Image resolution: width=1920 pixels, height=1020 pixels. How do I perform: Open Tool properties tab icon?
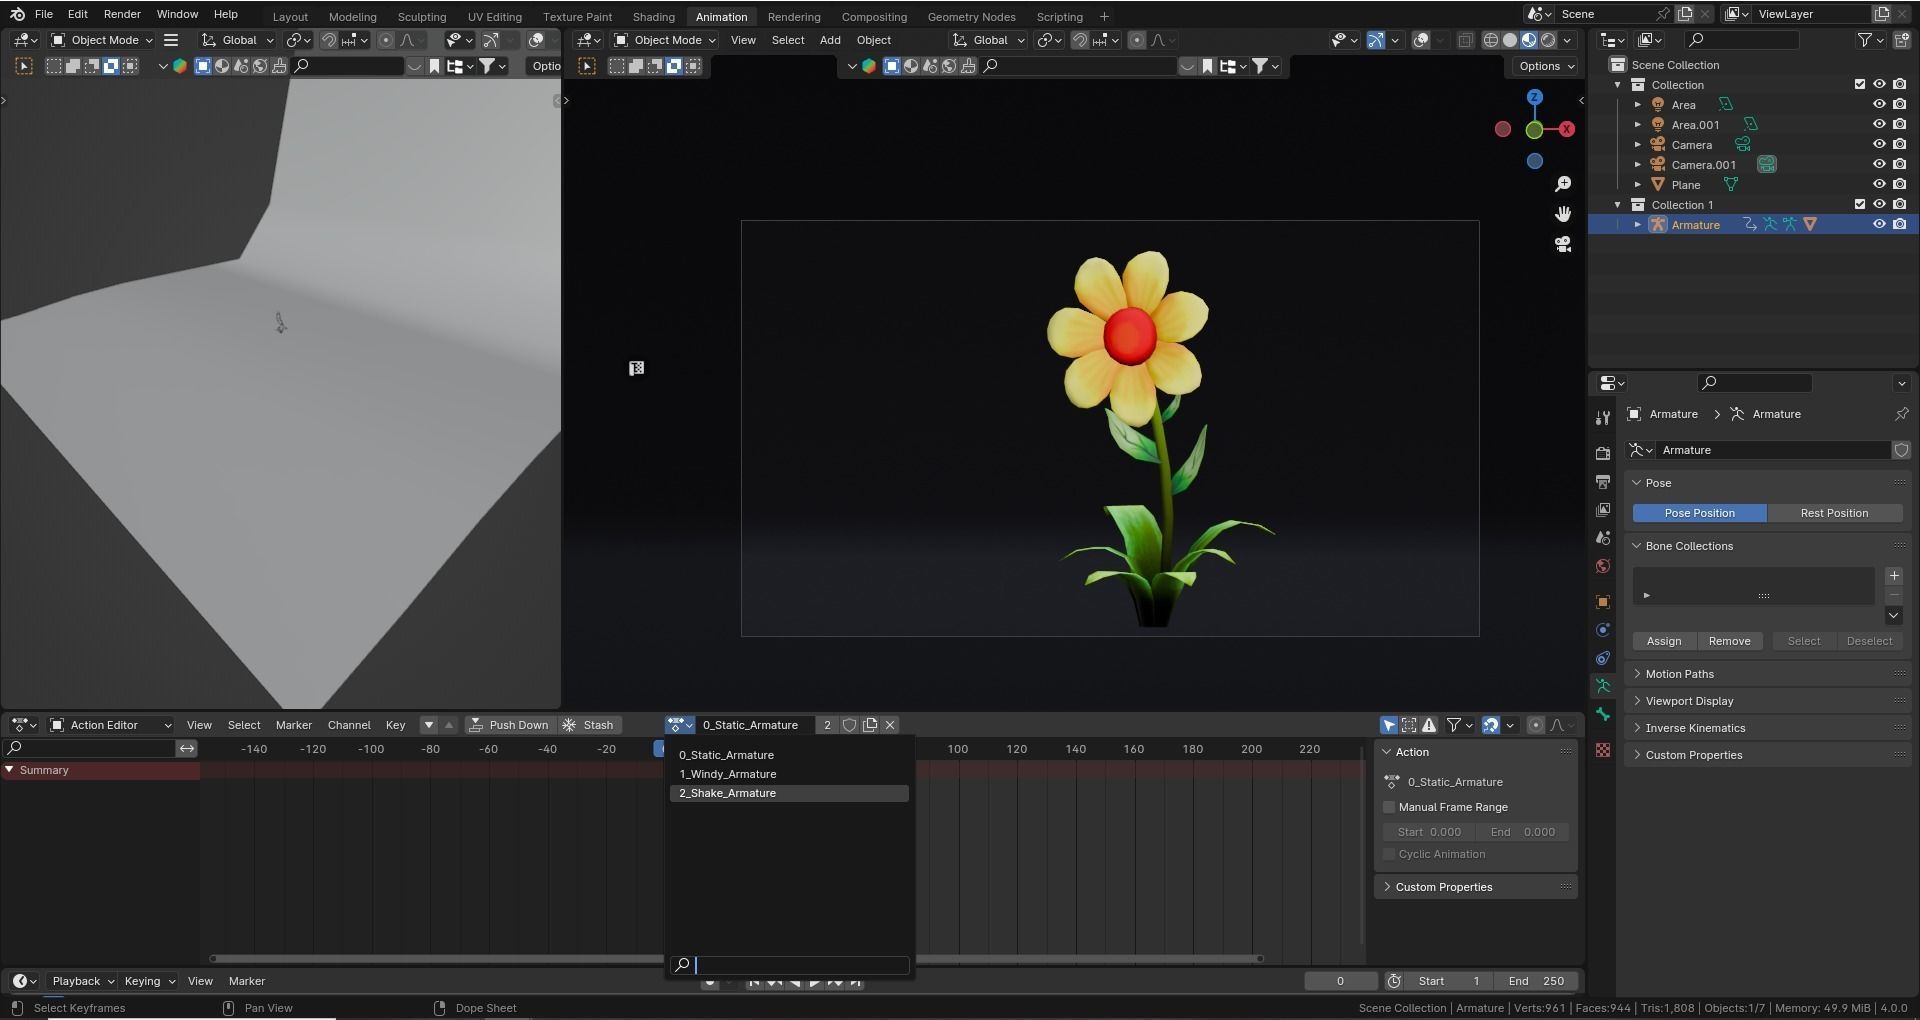click(x=1603, y=418)
